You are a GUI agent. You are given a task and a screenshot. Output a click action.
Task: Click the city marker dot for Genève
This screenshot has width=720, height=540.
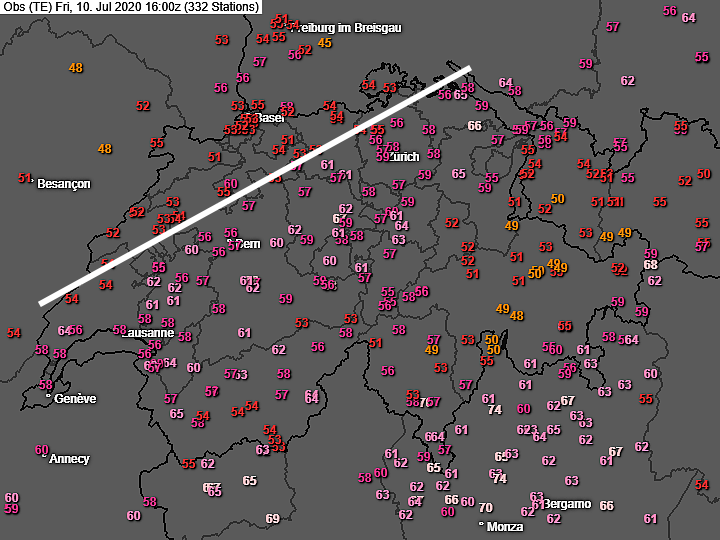[48, 395]
